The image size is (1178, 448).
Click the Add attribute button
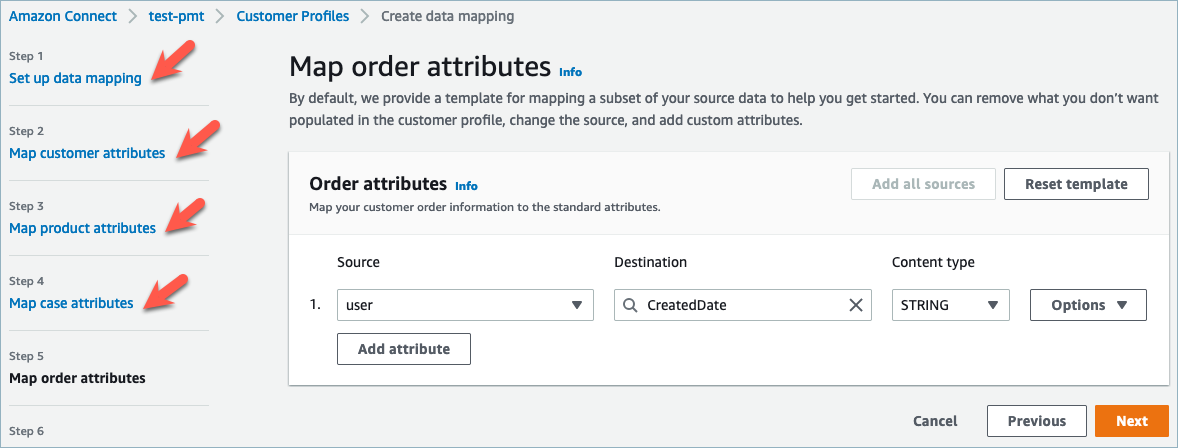[404, 349]
